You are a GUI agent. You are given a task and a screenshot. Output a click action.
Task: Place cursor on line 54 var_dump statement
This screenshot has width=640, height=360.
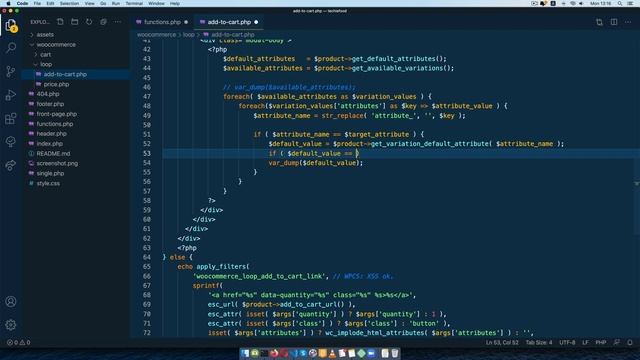(x=316, y=163)
